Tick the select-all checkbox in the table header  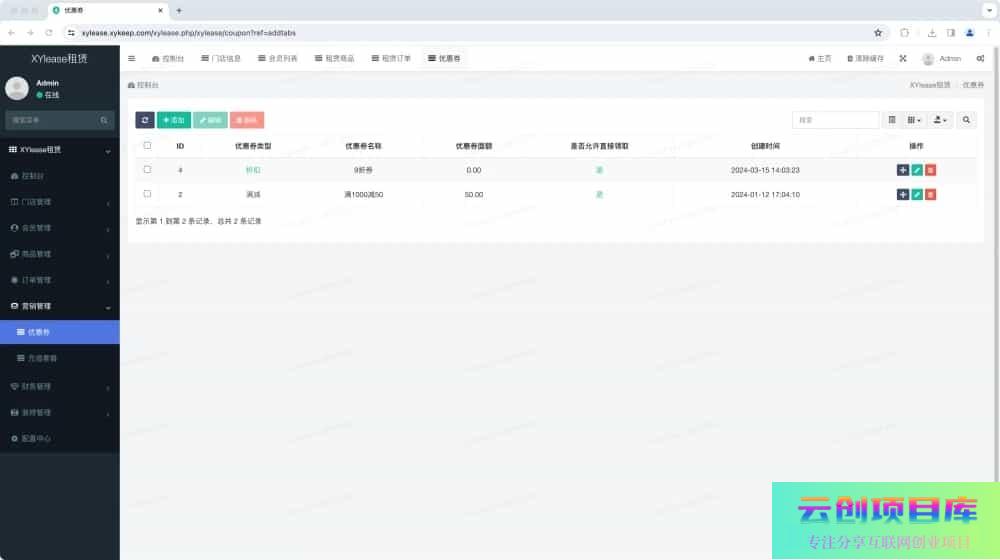(x=147, y=145)
